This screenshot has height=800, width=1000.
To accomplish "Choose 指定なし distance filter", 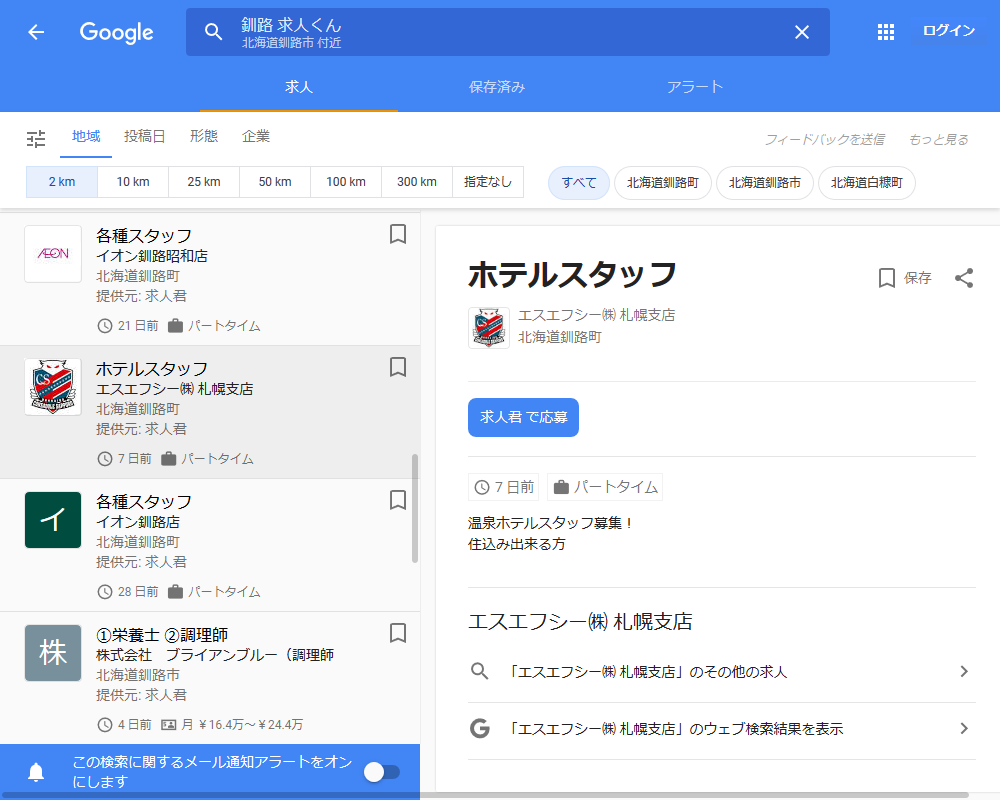I will [488, 182].
